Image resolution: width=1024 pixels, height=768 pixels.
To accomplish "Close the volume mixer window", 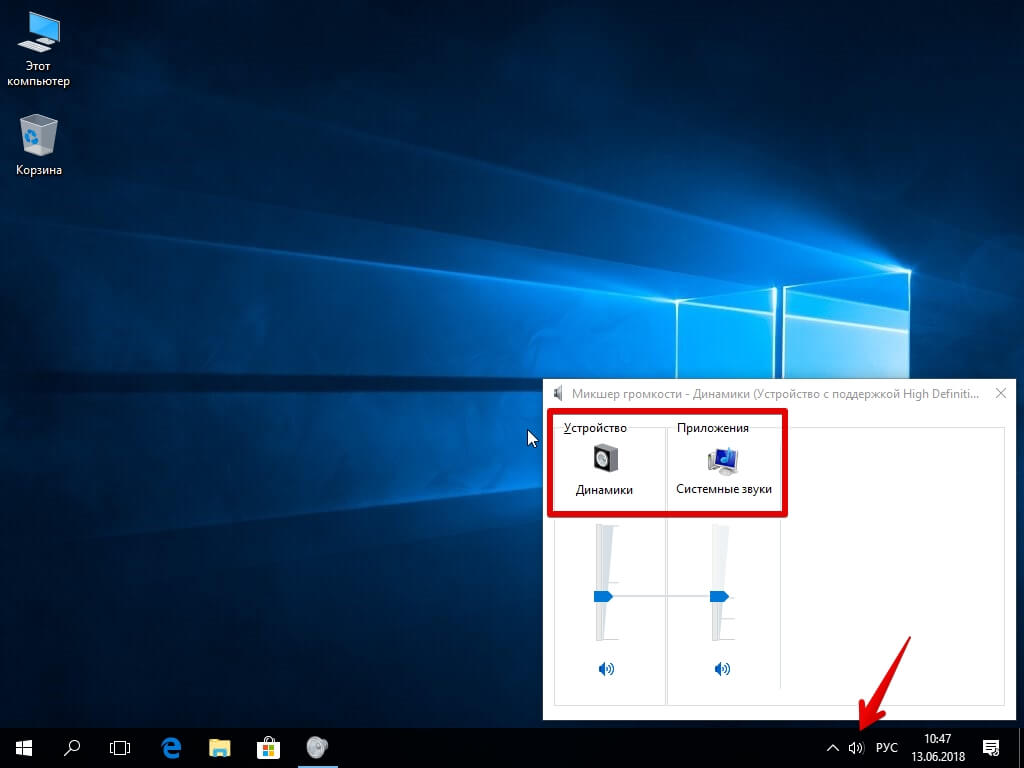I will point(1000,394).
